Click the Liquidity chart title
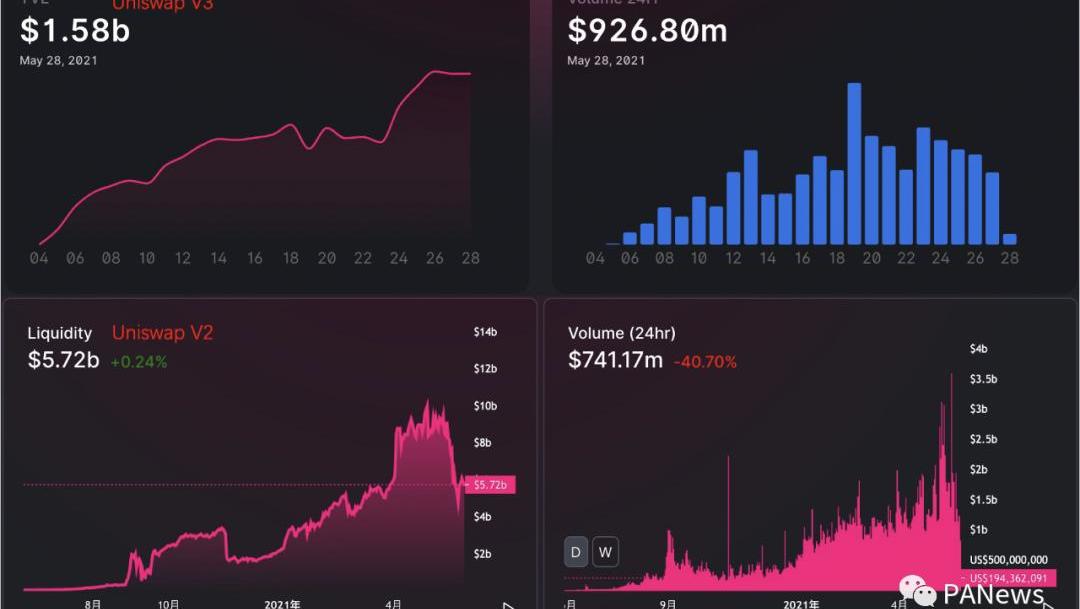This screenshot has height=609, width=1080. [x=60, y=333]
